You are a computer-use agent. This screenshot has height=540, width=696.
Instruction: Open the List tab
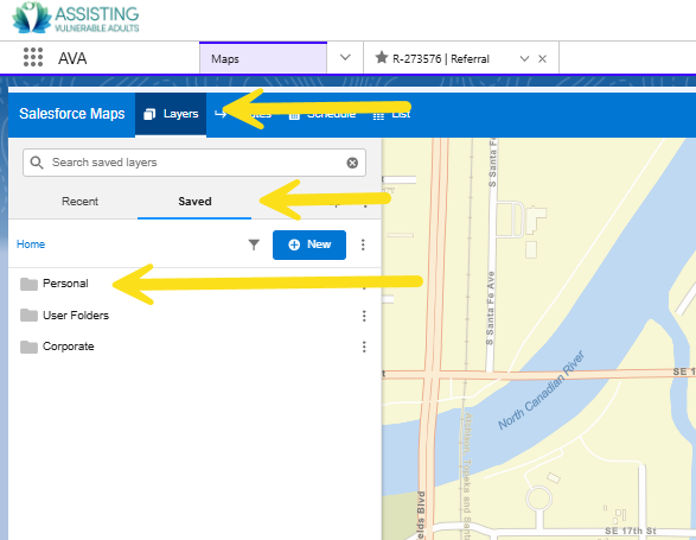pyautogui.click(x=392, y=114)
